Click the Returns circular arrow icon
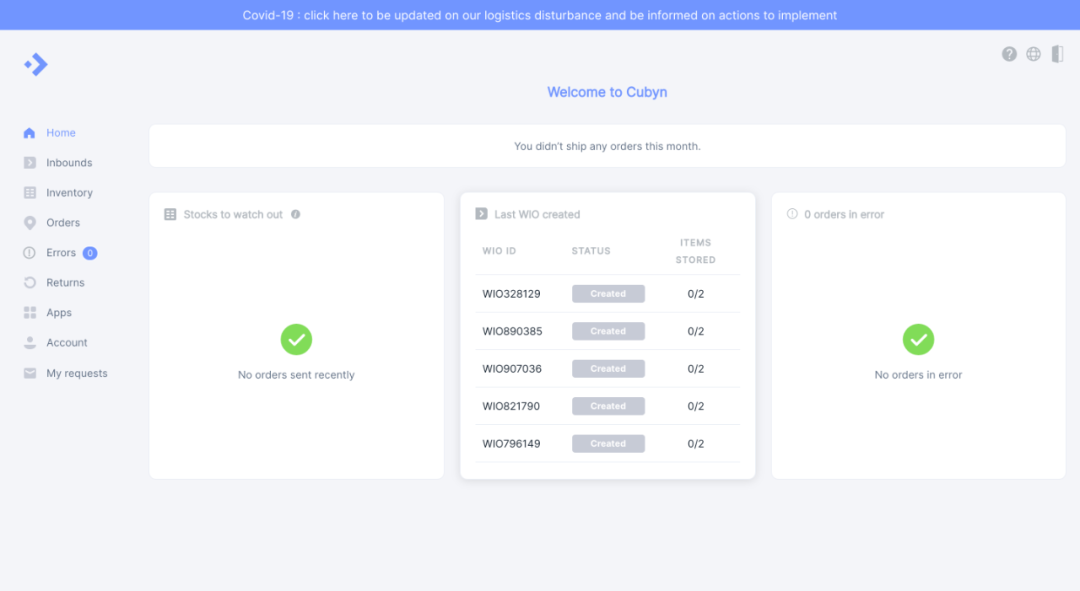 (30, 282)
